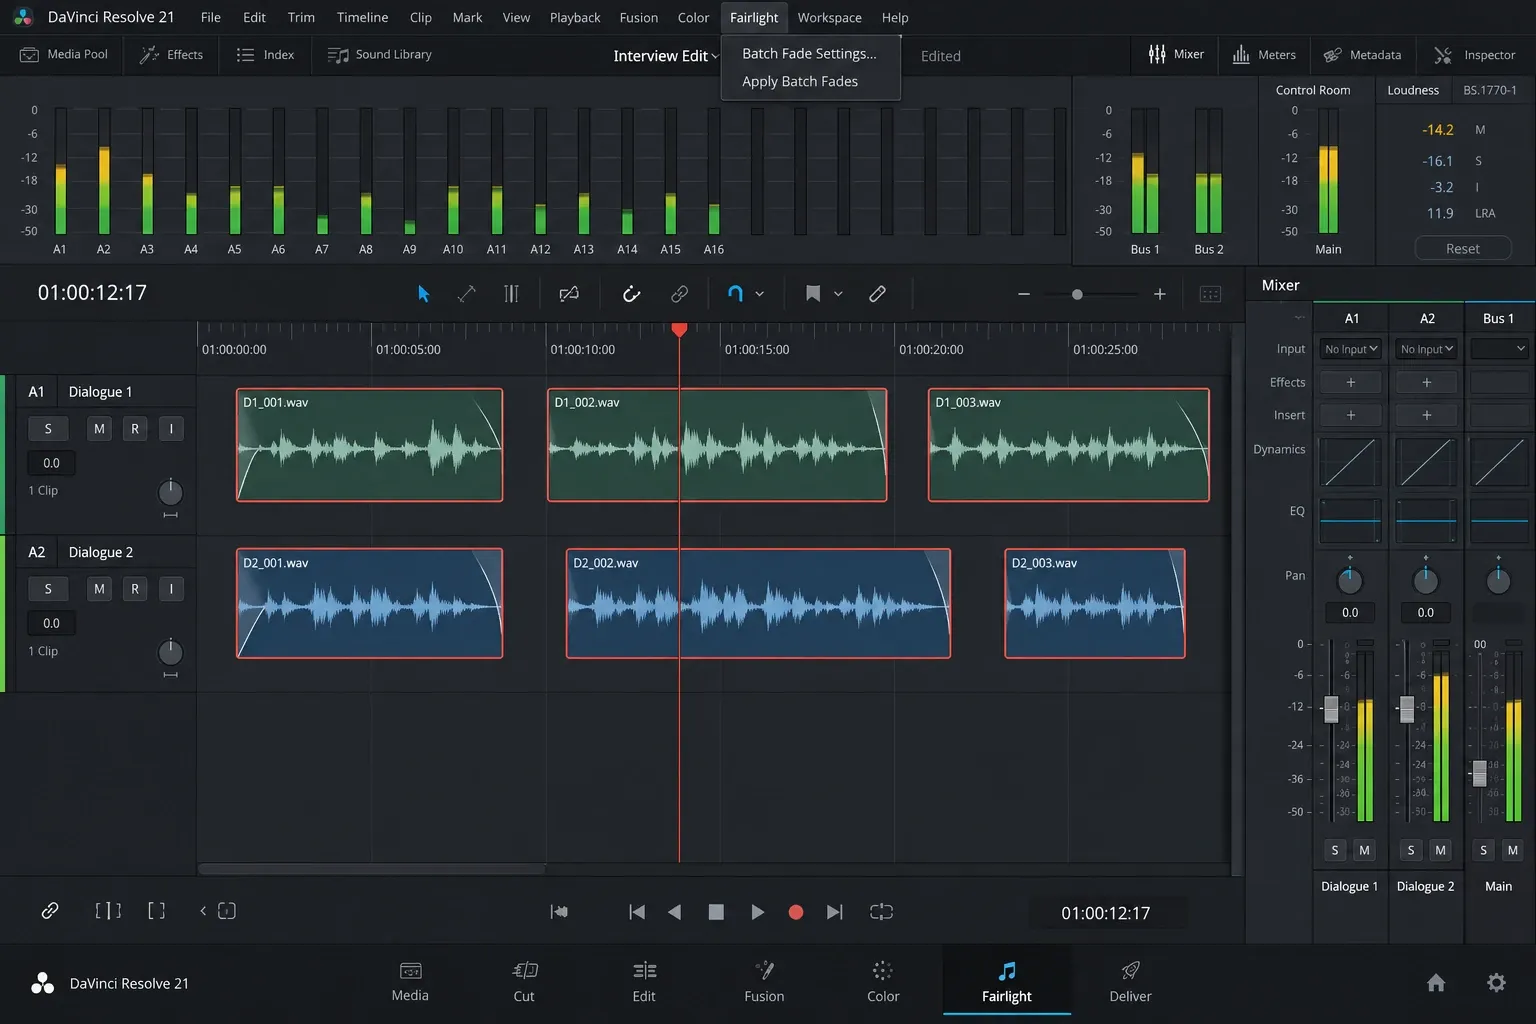Viewport: 1536px width, 1024px height.
Task: Arm record on Dialogue 1 track
Action: click(x=135, y=429)
